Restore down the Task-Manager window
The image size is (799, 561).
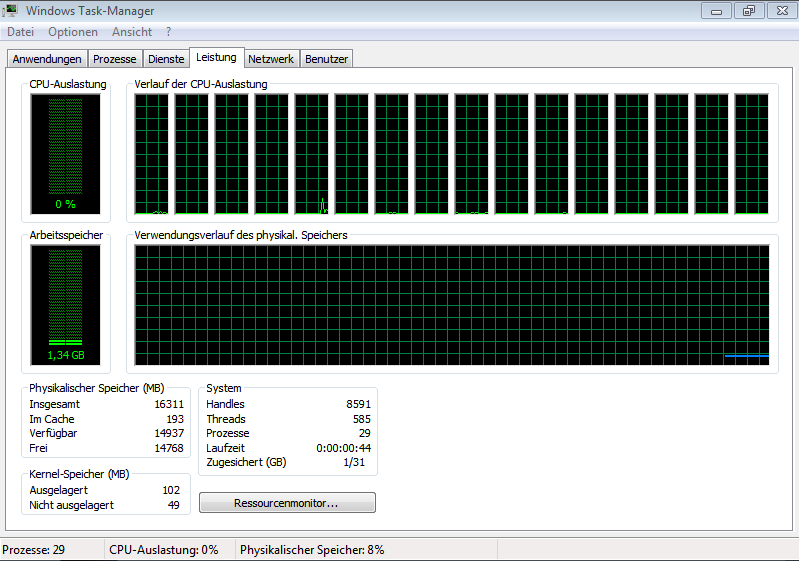tap(749, 11)
